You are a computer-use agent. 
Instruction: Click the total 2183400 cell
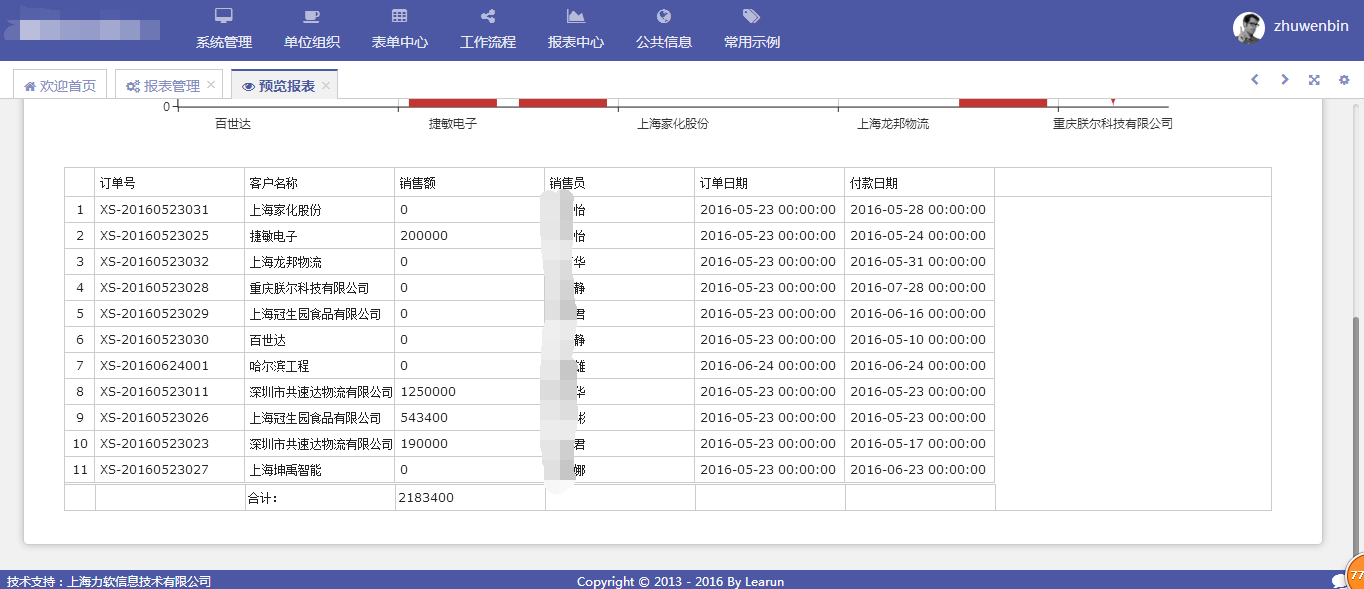coord(470,497)
